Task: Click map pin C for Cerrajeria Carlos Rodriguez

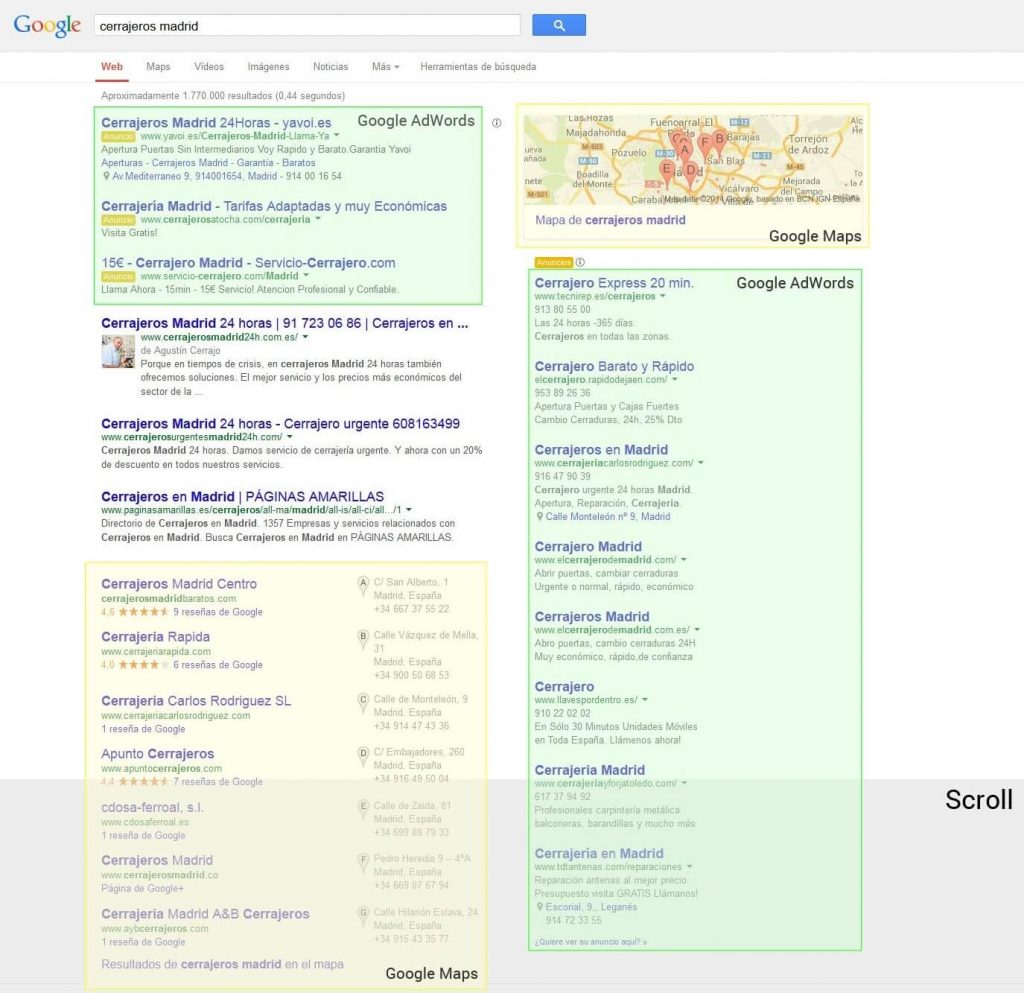Action: [x=363, y=702]
